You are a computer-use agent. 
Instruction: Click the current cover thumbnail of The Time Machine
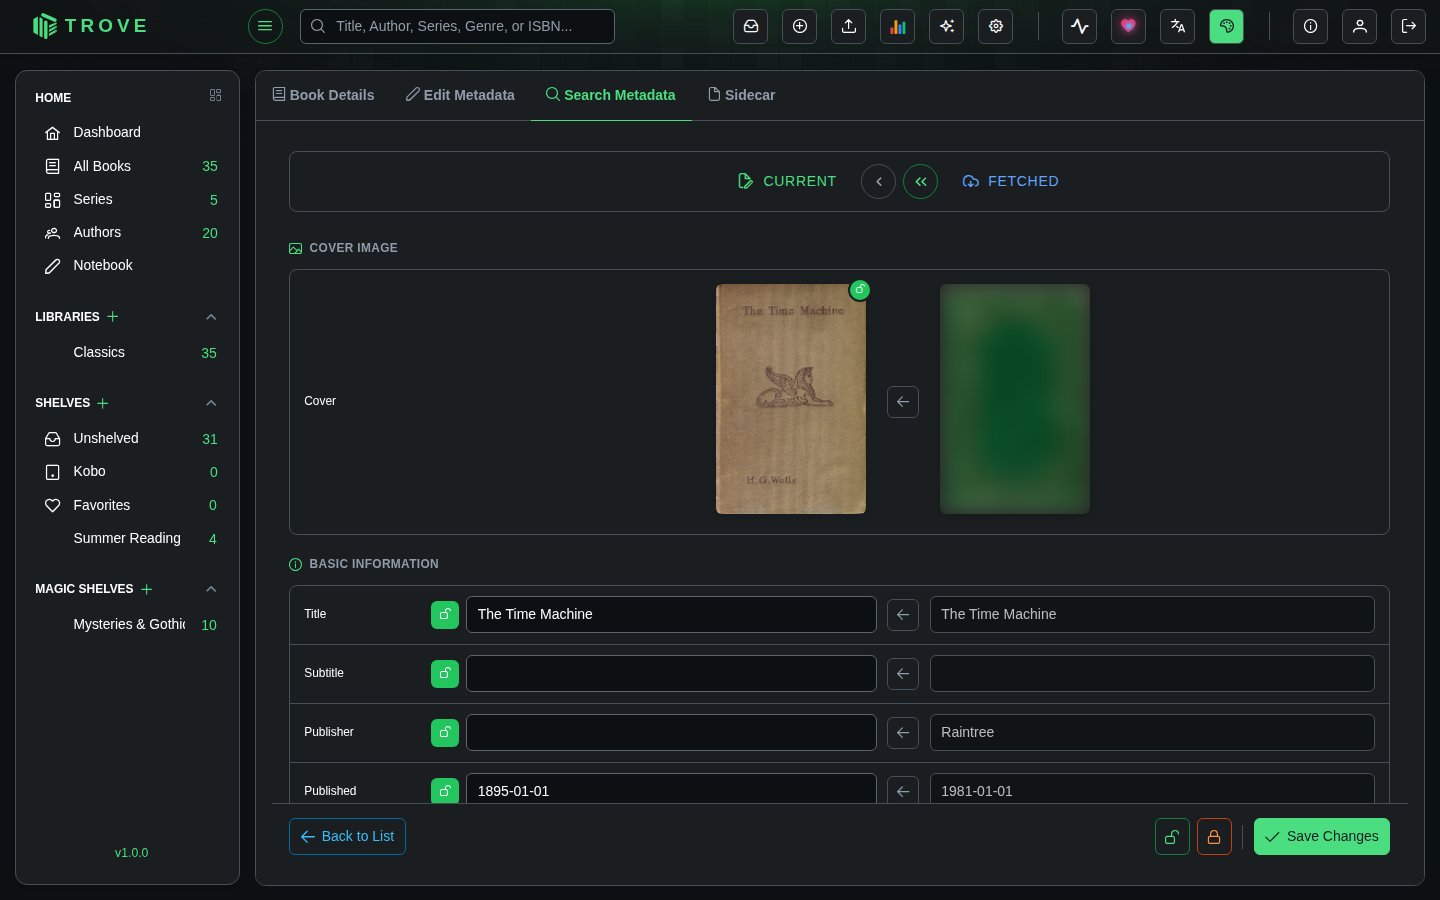tap(791, 399)
